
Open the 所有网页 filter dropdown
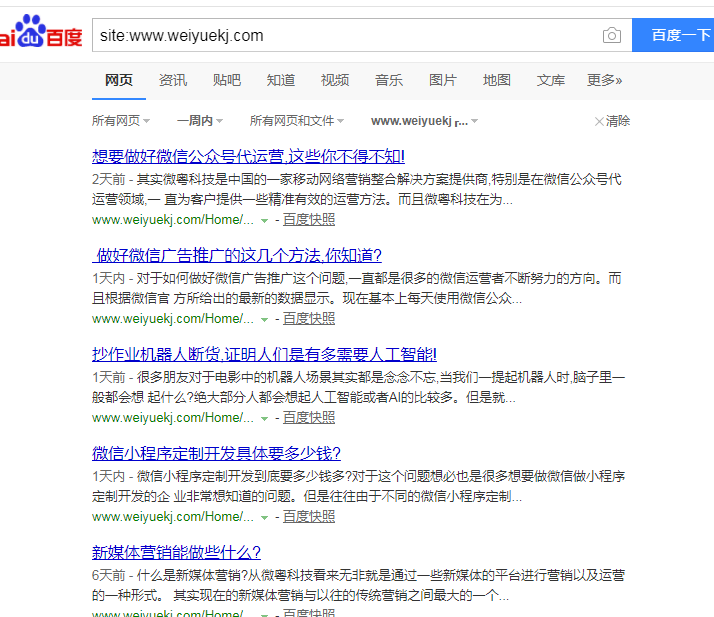tap(121, 121)
